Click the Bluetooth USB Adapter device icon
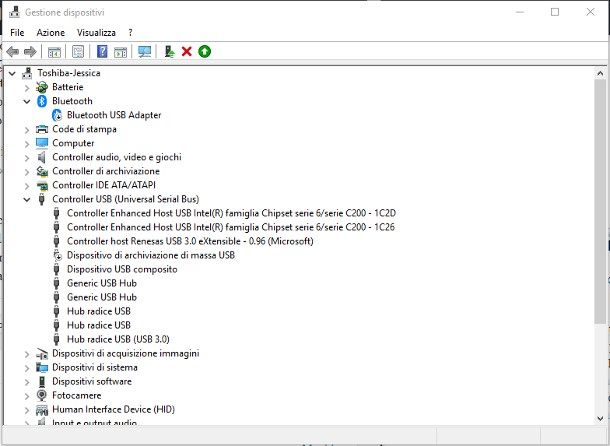The width and height of the screenshot is (610, 446). point(57,115)
